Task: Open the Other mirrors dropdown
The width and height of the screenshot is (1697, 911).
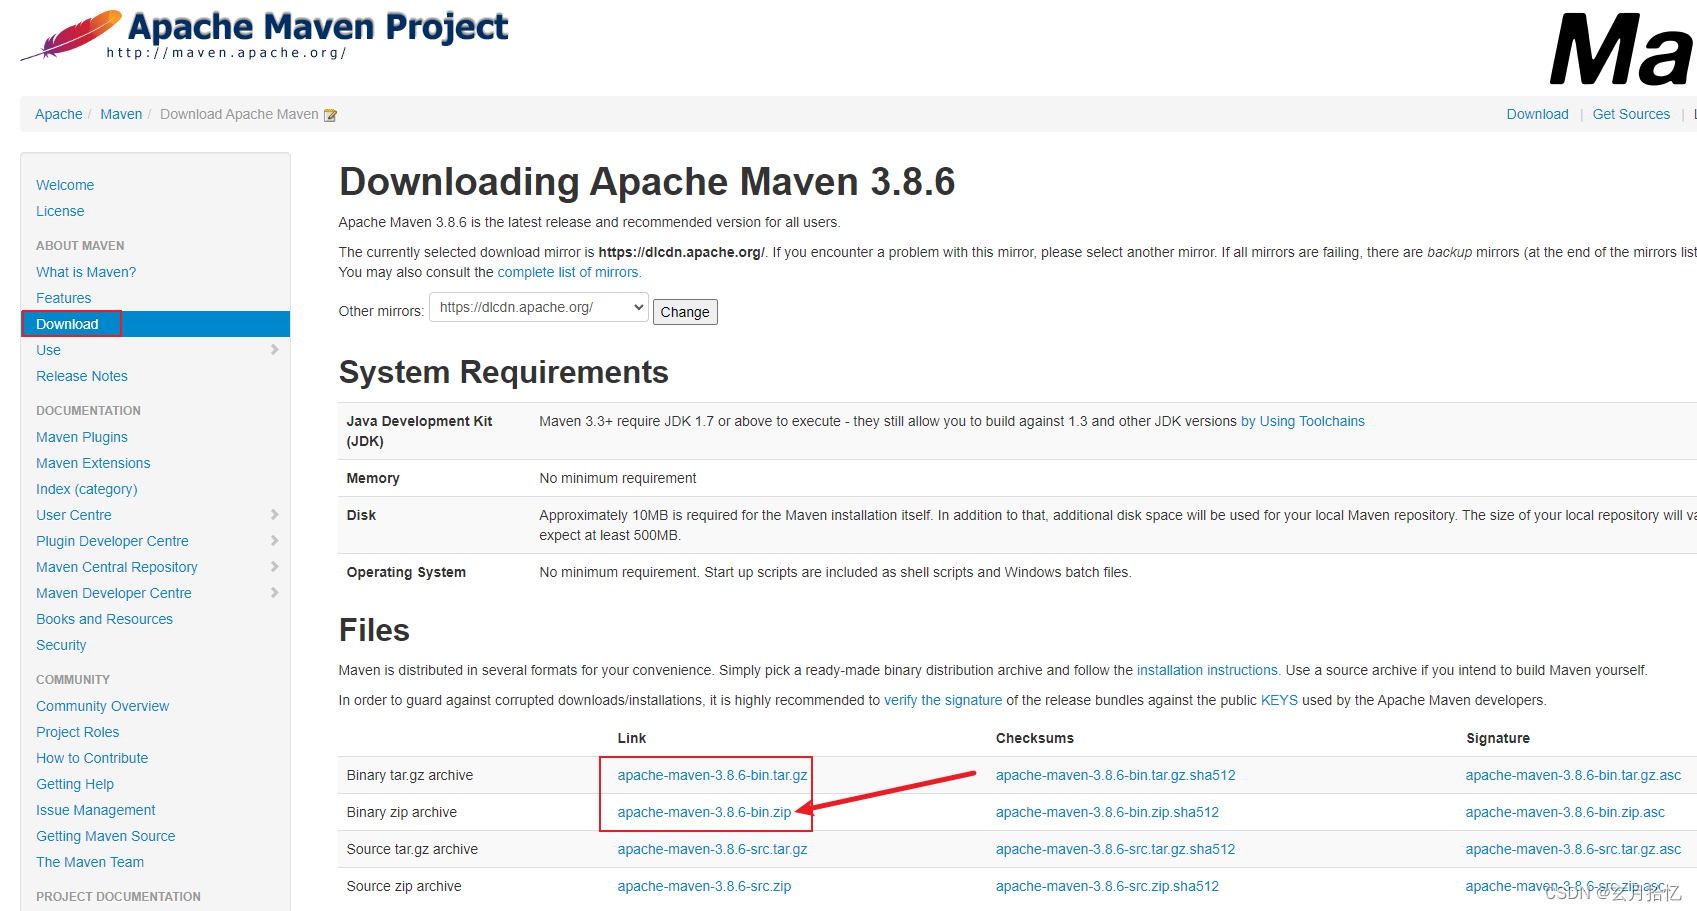Action: pyautogui.click(x=539, y=307)
